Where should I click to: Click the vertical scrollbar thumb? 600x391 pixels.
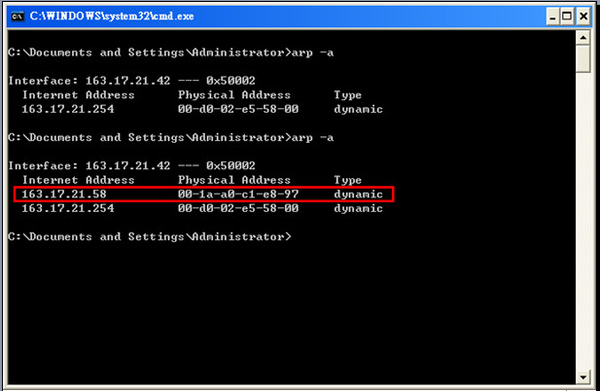point(583,59)
